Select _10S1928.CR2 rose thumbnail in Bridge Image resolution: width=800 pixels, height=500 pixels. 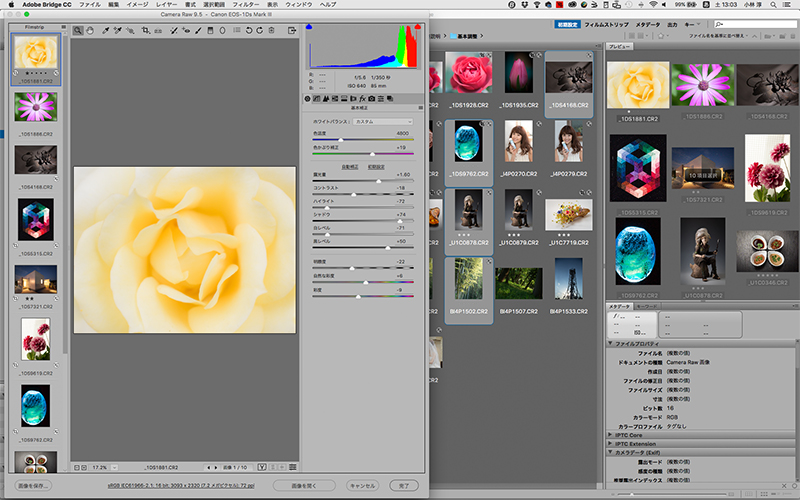pyautogui.click(x=469, y=72)
